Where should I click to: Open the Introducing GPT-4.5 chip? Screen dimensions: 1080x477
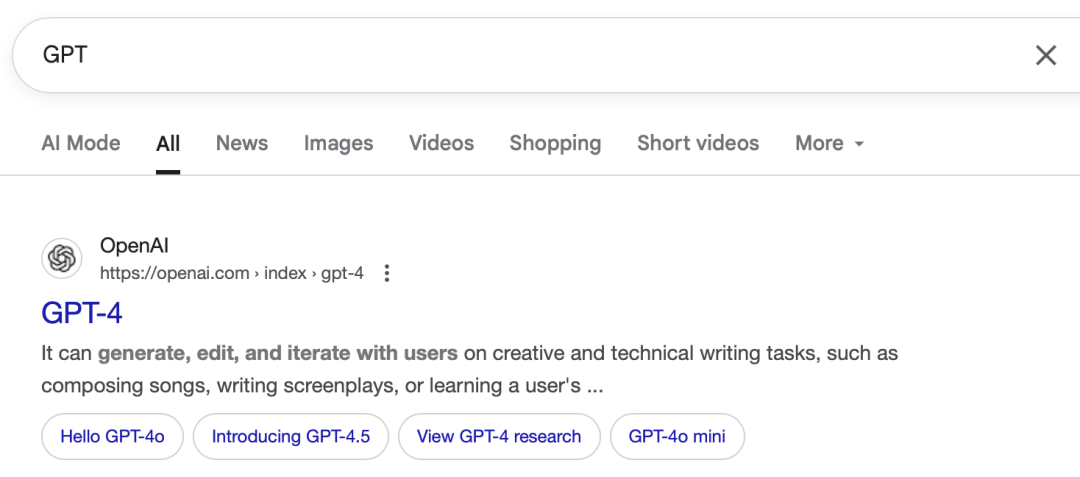291,436
